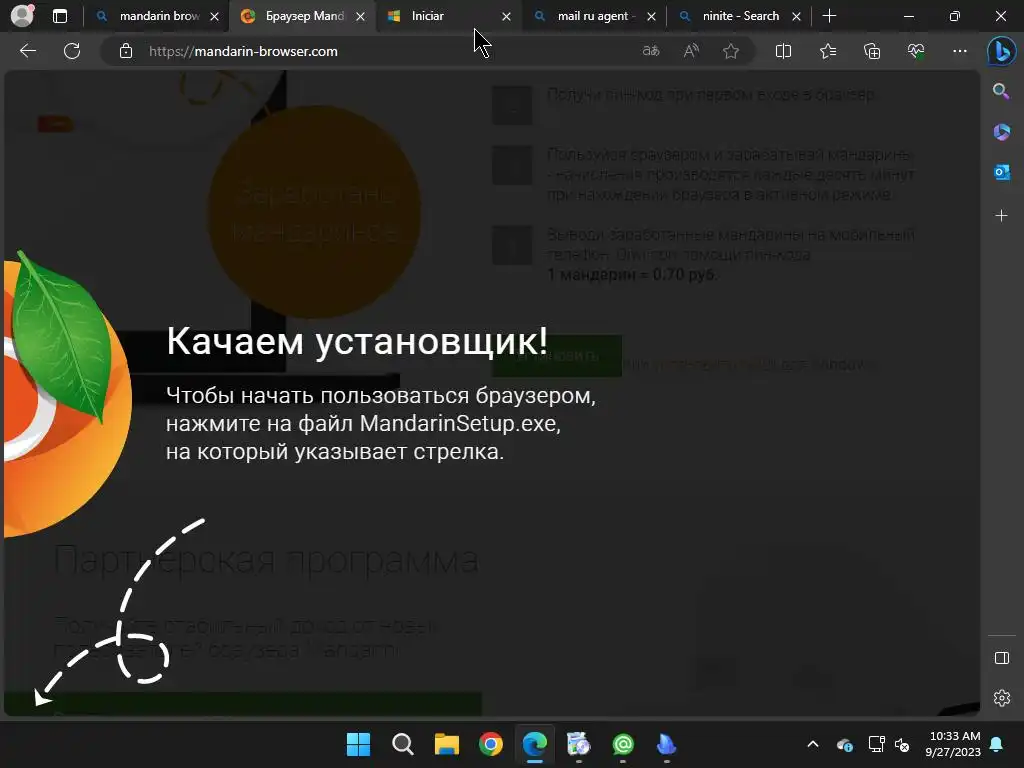Open the sidebar Search tool
The width and height of the screenshot is (1024, 768).
(1001, 91)
